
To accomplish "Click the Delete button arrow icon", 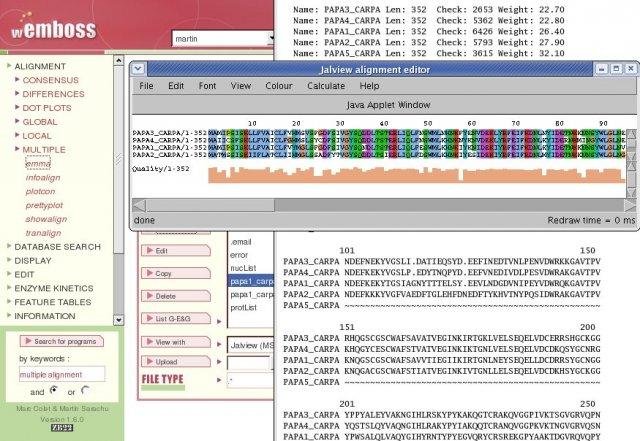I will (150, 296).
